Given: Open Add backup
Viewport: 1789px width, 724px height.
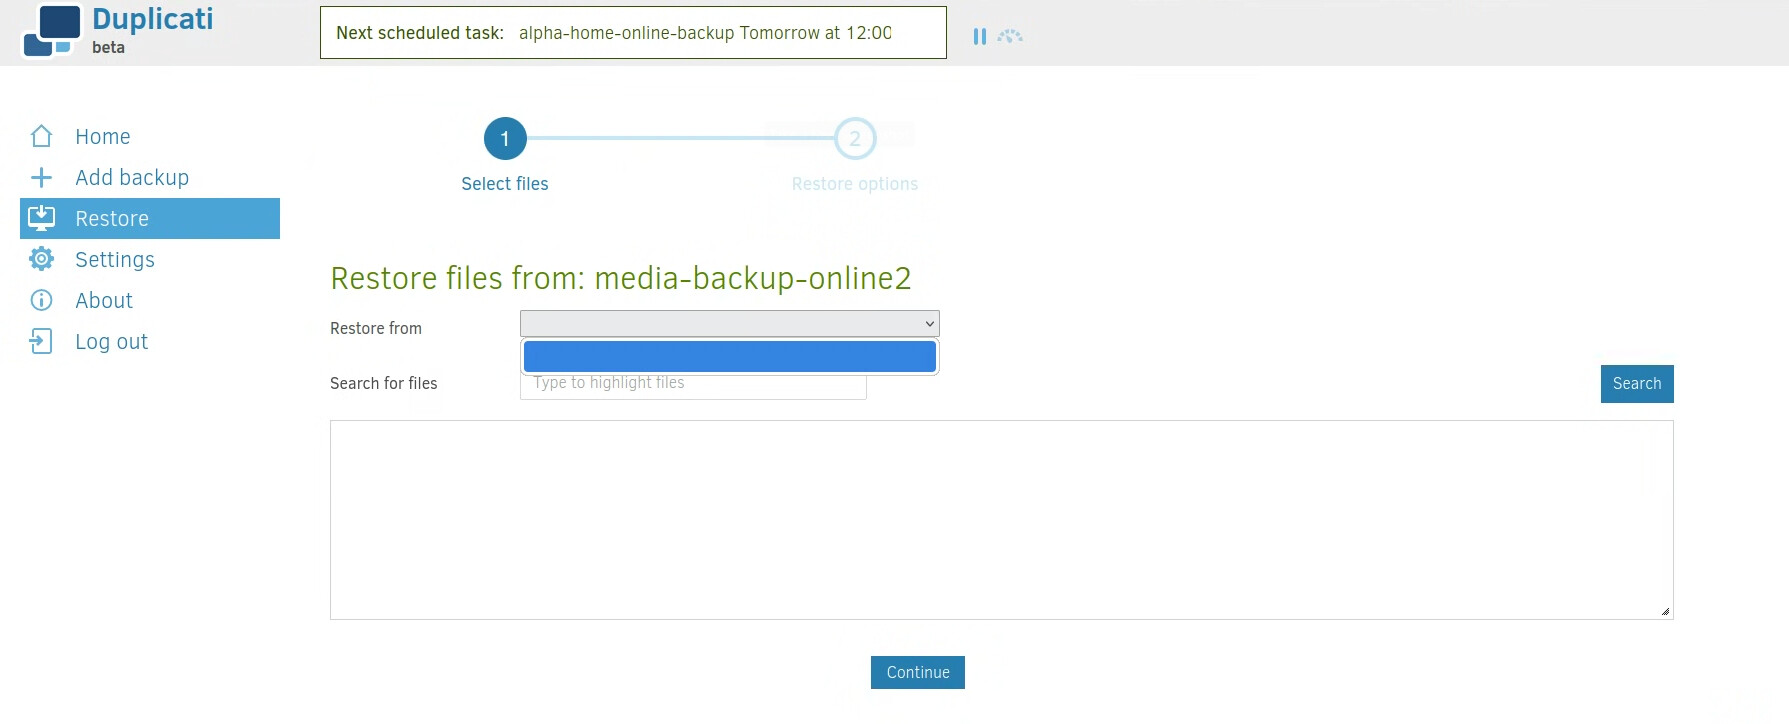Looking at the screenshot, I should (132, 177).
